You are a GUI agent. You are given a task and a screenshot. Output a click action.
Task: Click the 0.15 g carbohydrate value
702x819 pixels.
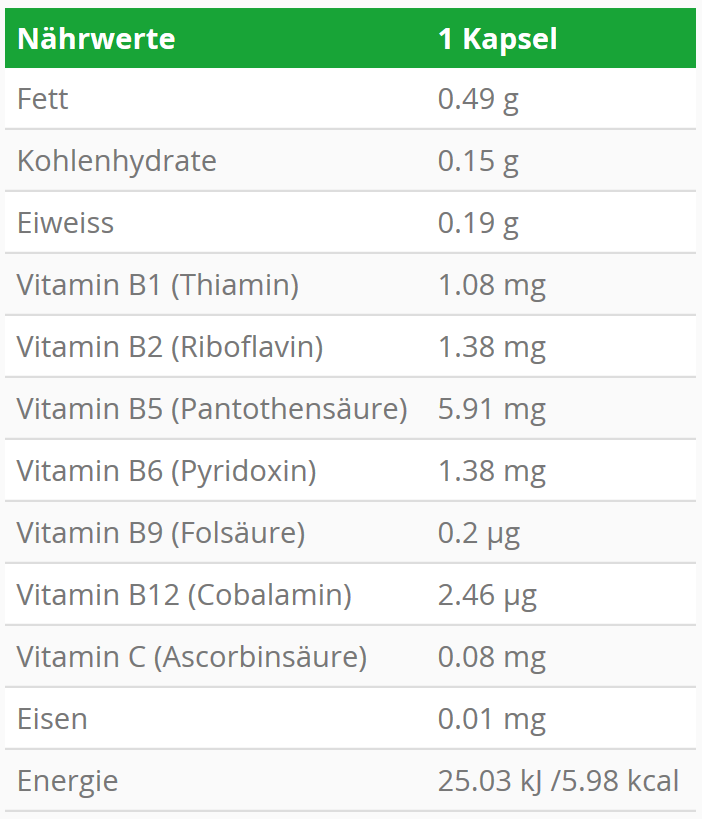478,161
